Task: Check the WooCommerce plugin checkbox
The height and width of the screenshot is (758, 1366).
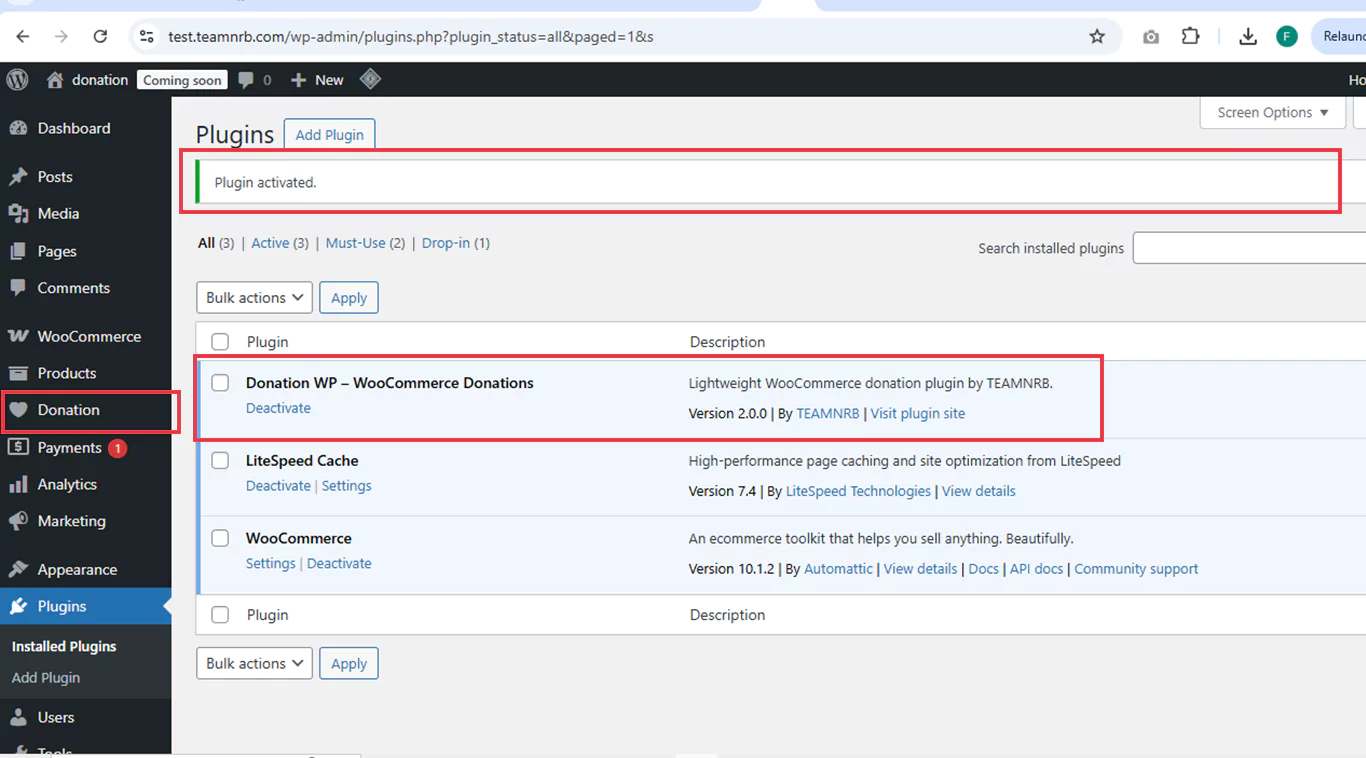Action: coord(220,539)
